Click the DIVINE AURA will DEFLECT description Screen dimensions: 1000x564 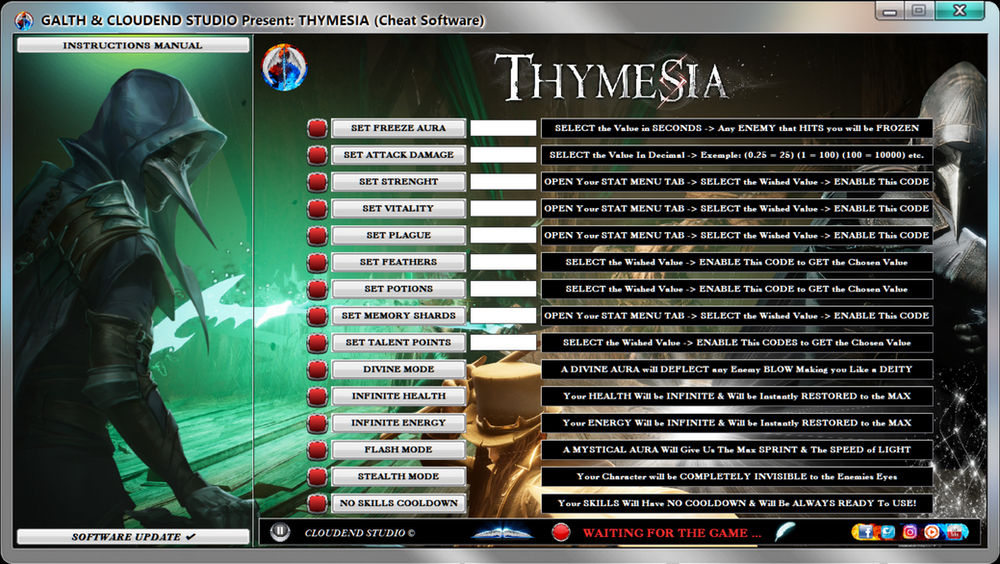click(737, 369)
